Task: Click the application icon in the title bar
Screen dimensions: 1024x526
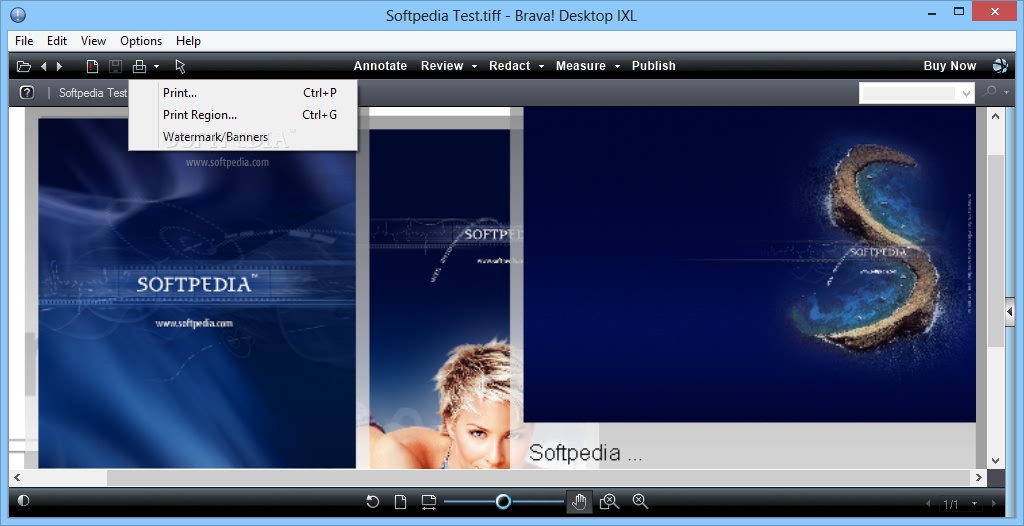Action: point(18,14)
